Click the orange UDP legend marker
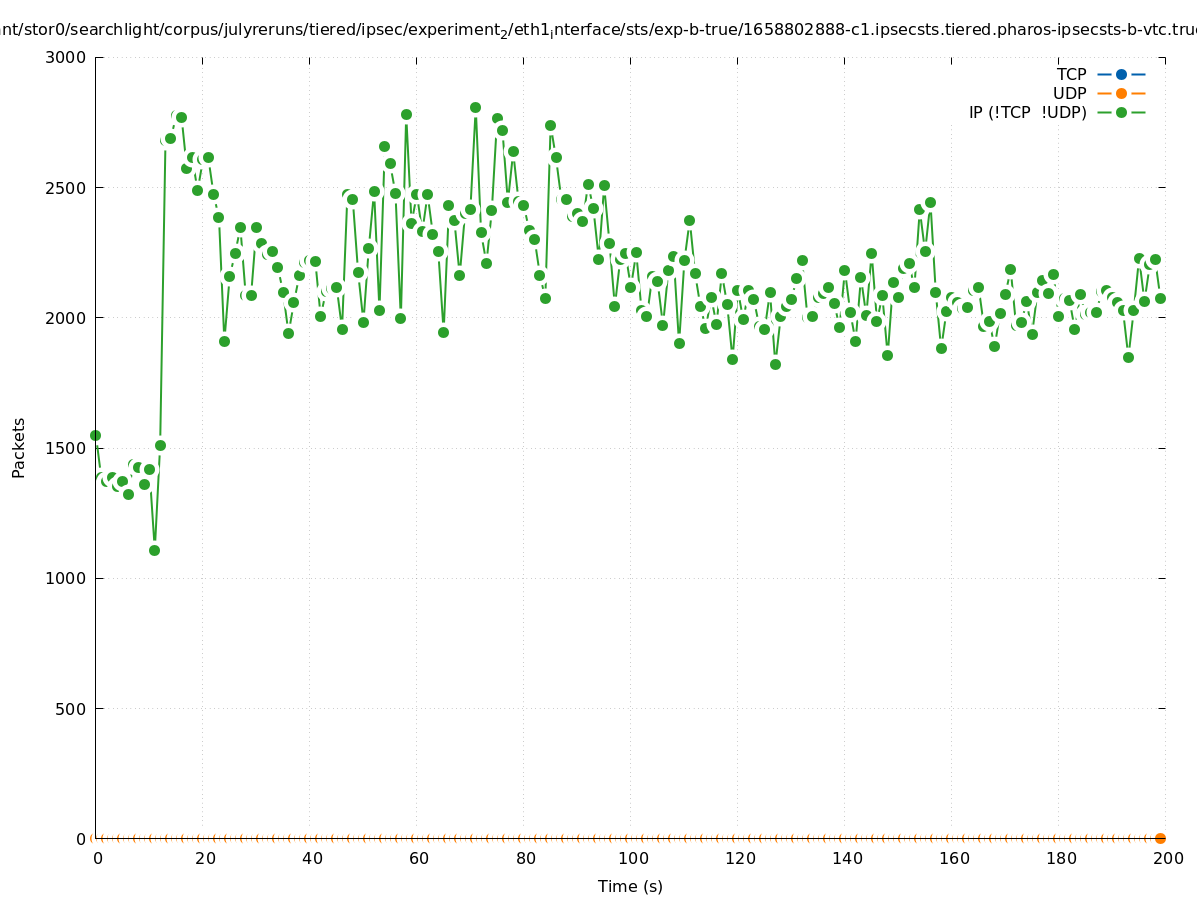The image size is (1197, 900). 1121,93
